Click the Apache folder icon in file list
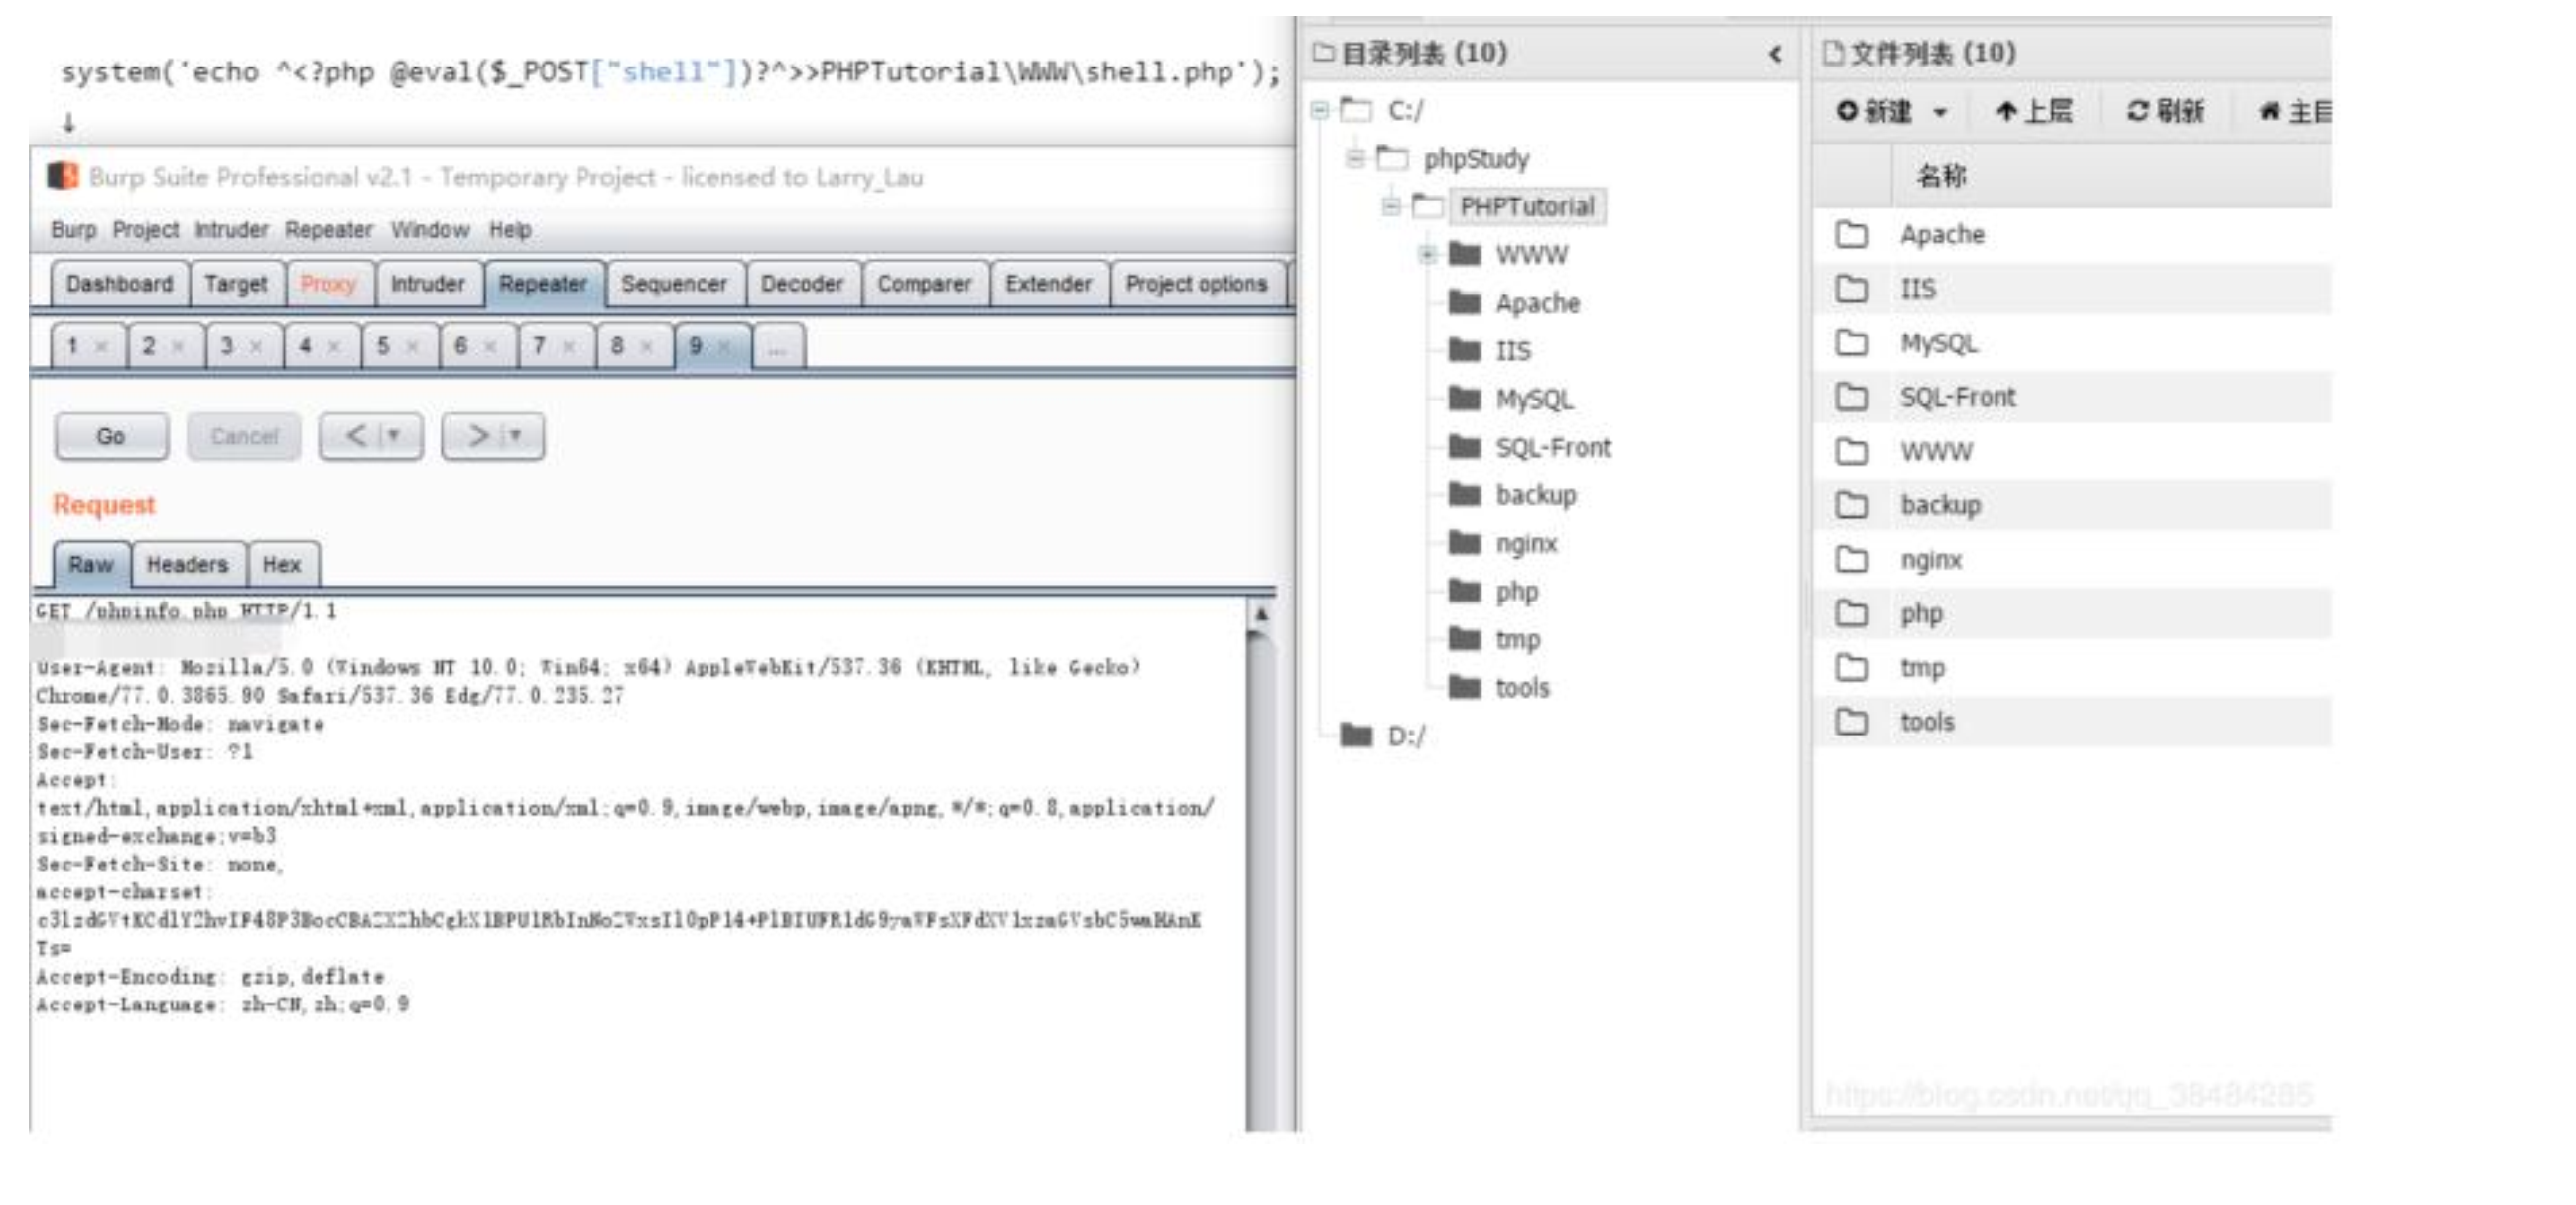This screenshot has width=2576, height=1205. pyautogui.click(x=1851, y=235)
